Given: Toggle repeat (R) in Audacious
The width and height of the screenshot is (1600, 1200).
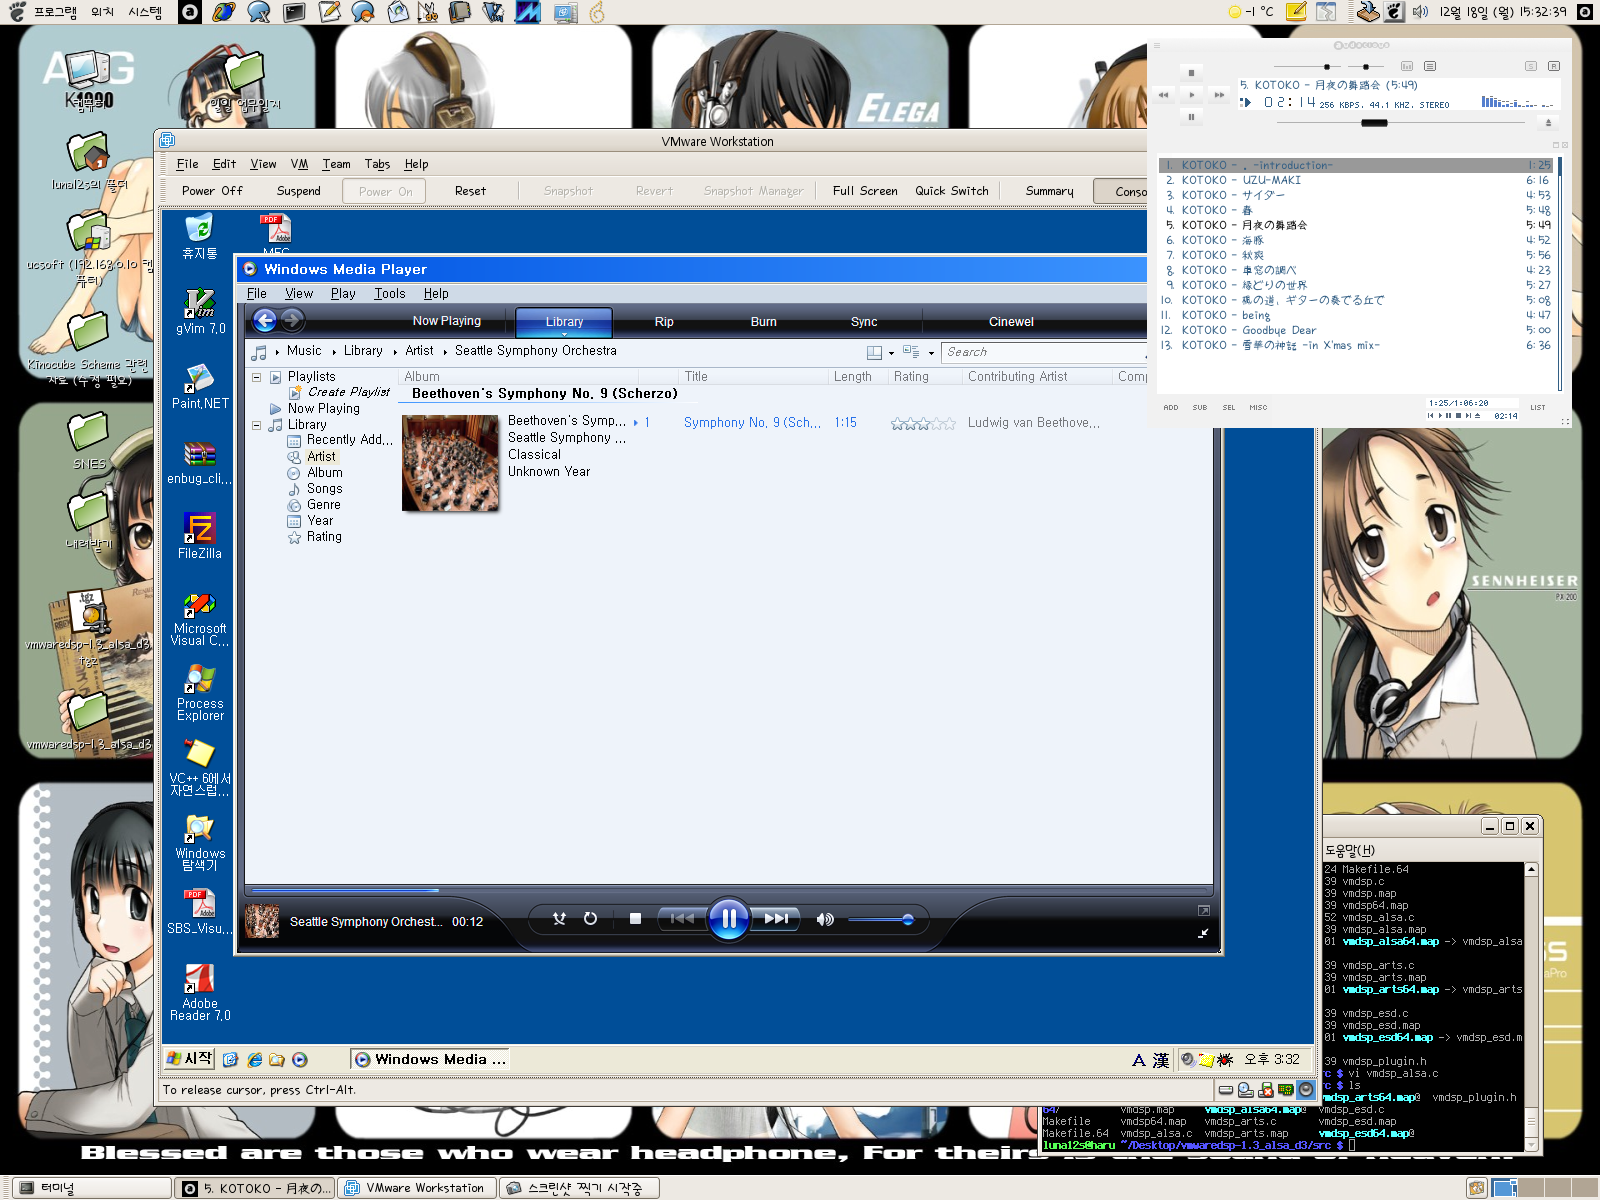Looking at the screenshot, I should [x=1554, y=66].
